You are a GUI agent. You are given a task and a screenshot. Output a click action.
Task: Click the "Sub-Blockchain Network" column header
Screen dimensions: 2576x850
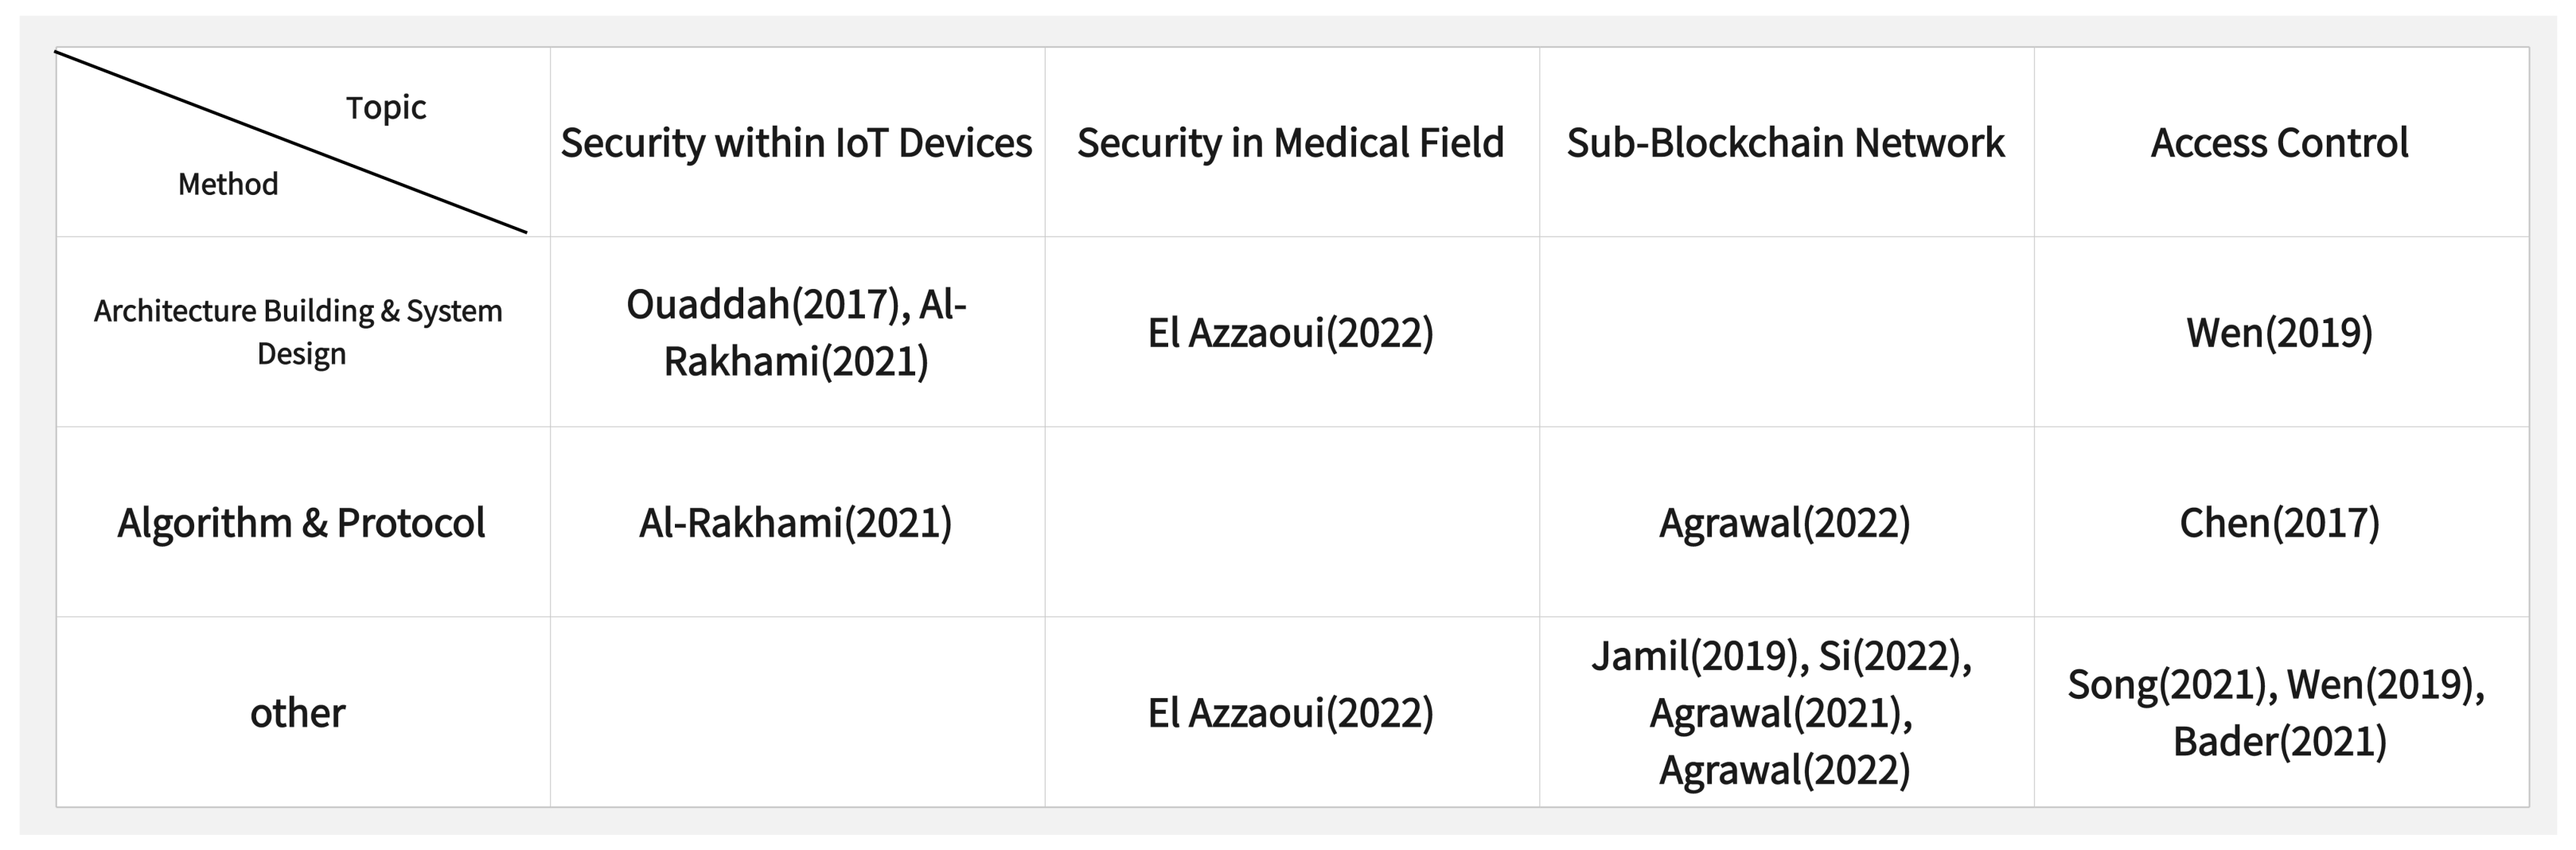tap(1785, 143)
